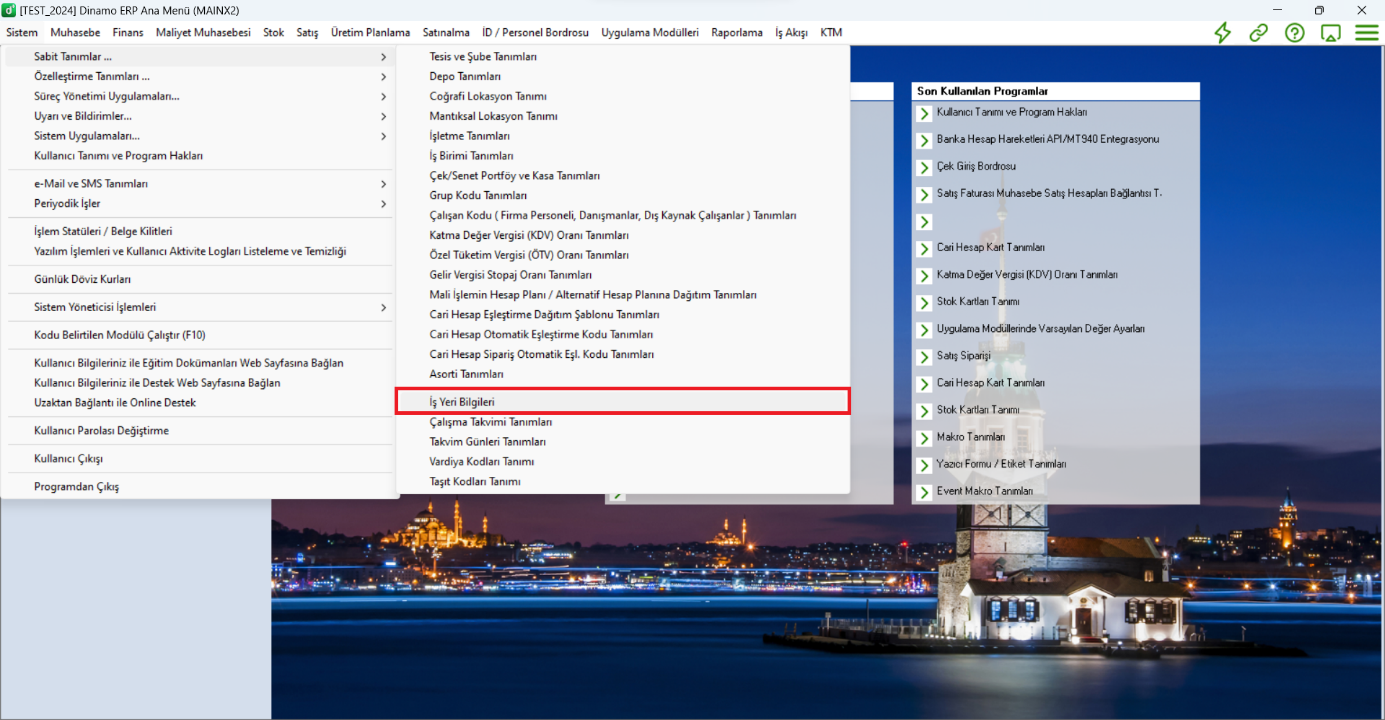Expand the Sabit Tanımlar submenu arrow
The width and height of the screenshot is (1385, 720).
383,57
